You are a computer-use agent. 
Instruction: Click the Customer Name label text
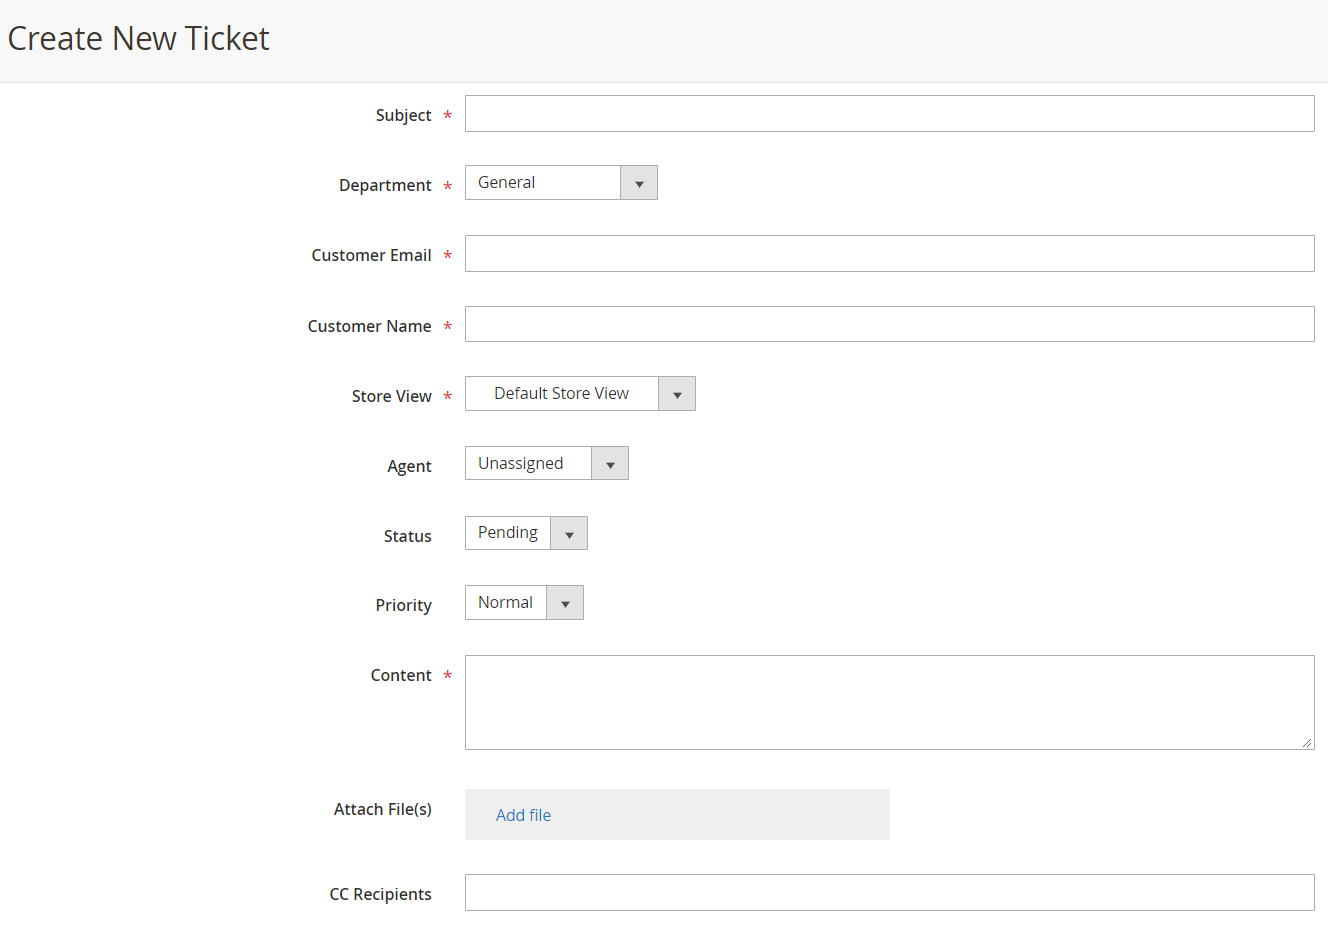[x=369, y=326]
